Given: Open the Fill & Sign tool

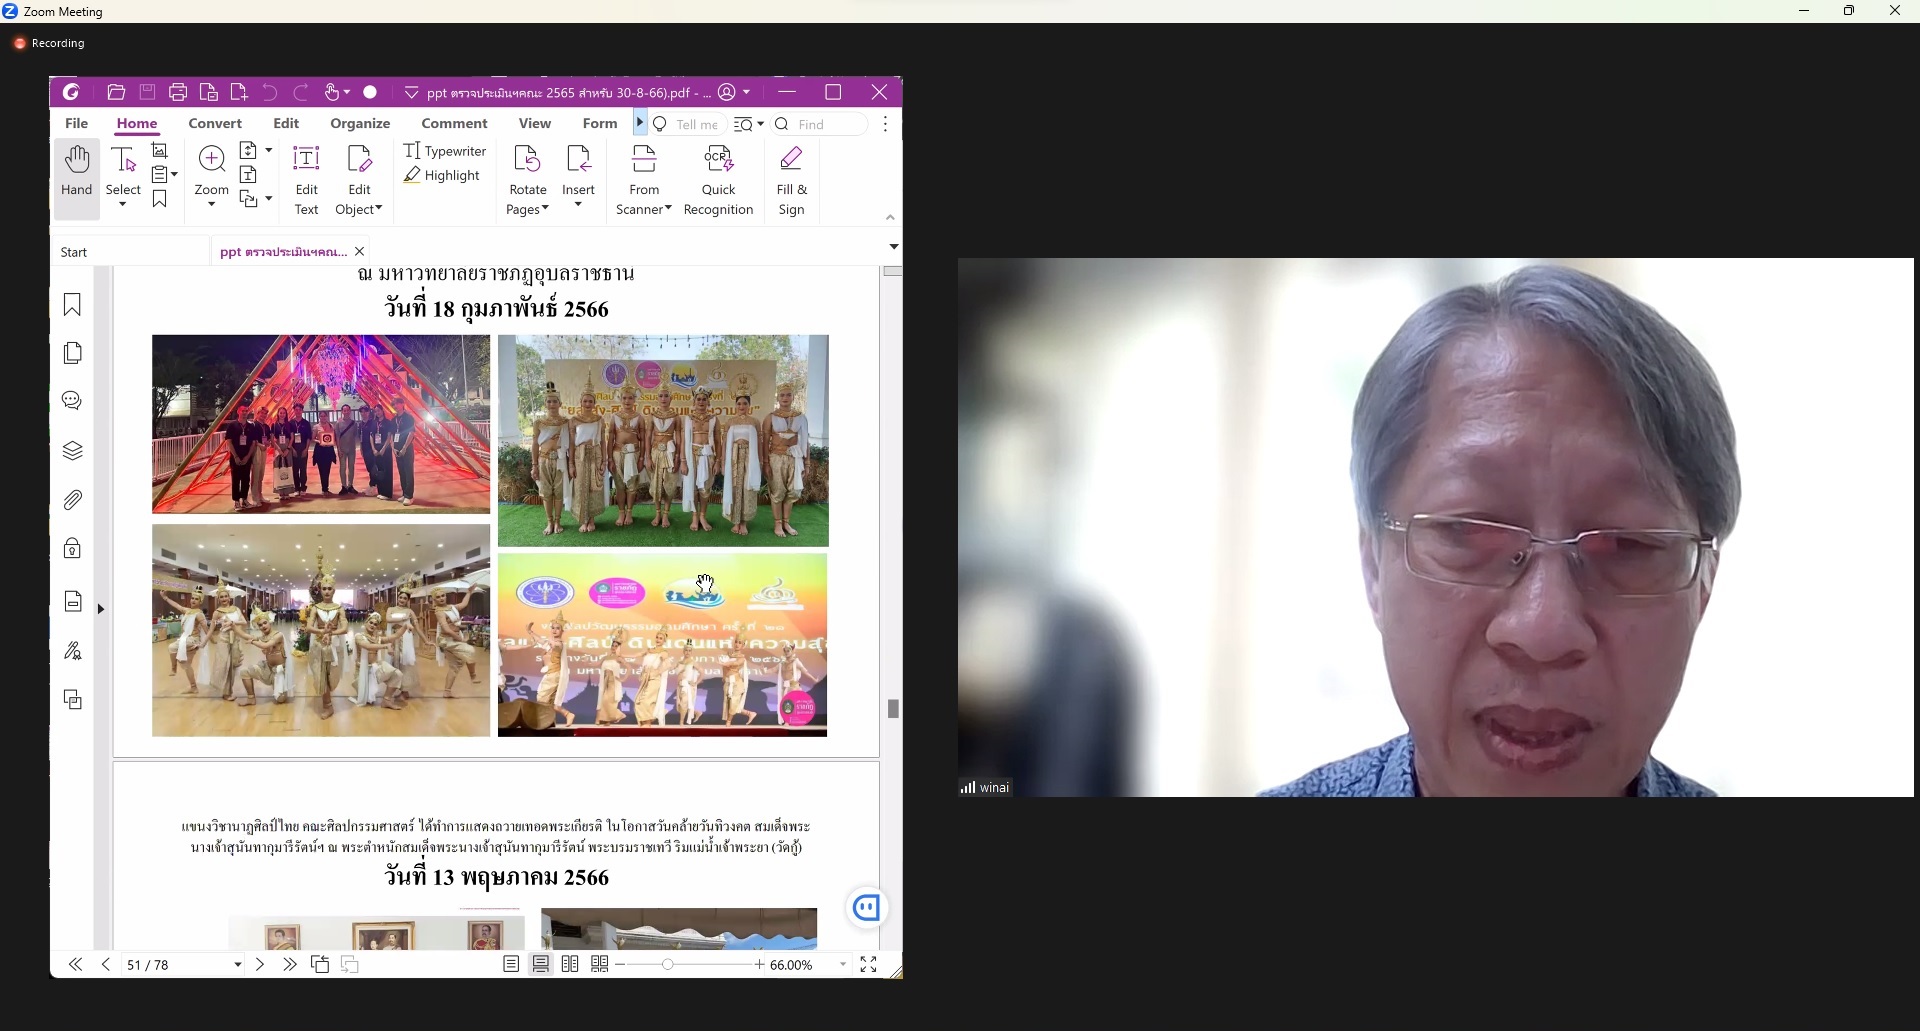Looking at the screenshot, I should coord(793,181).
